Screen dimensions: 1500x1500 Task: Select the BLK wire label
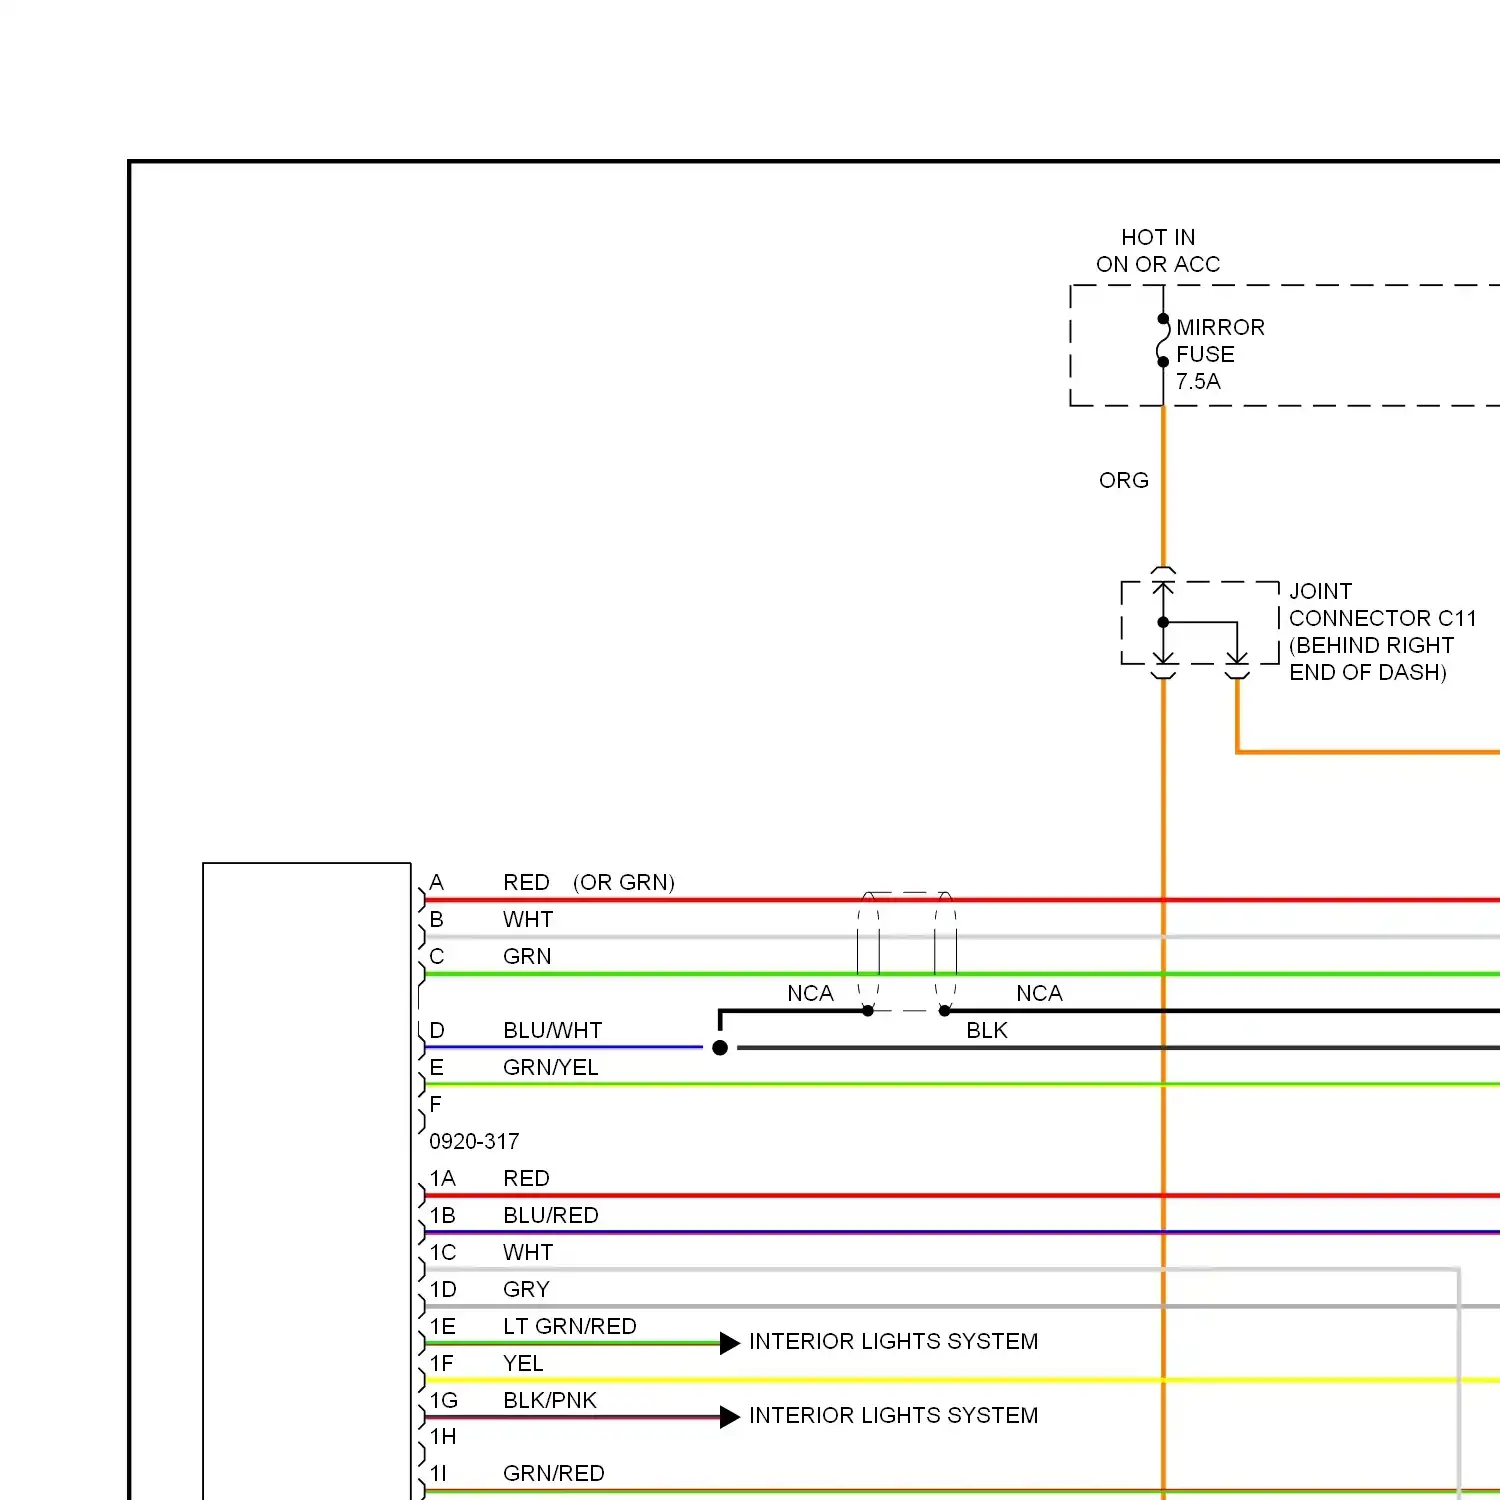(987, 1031)
